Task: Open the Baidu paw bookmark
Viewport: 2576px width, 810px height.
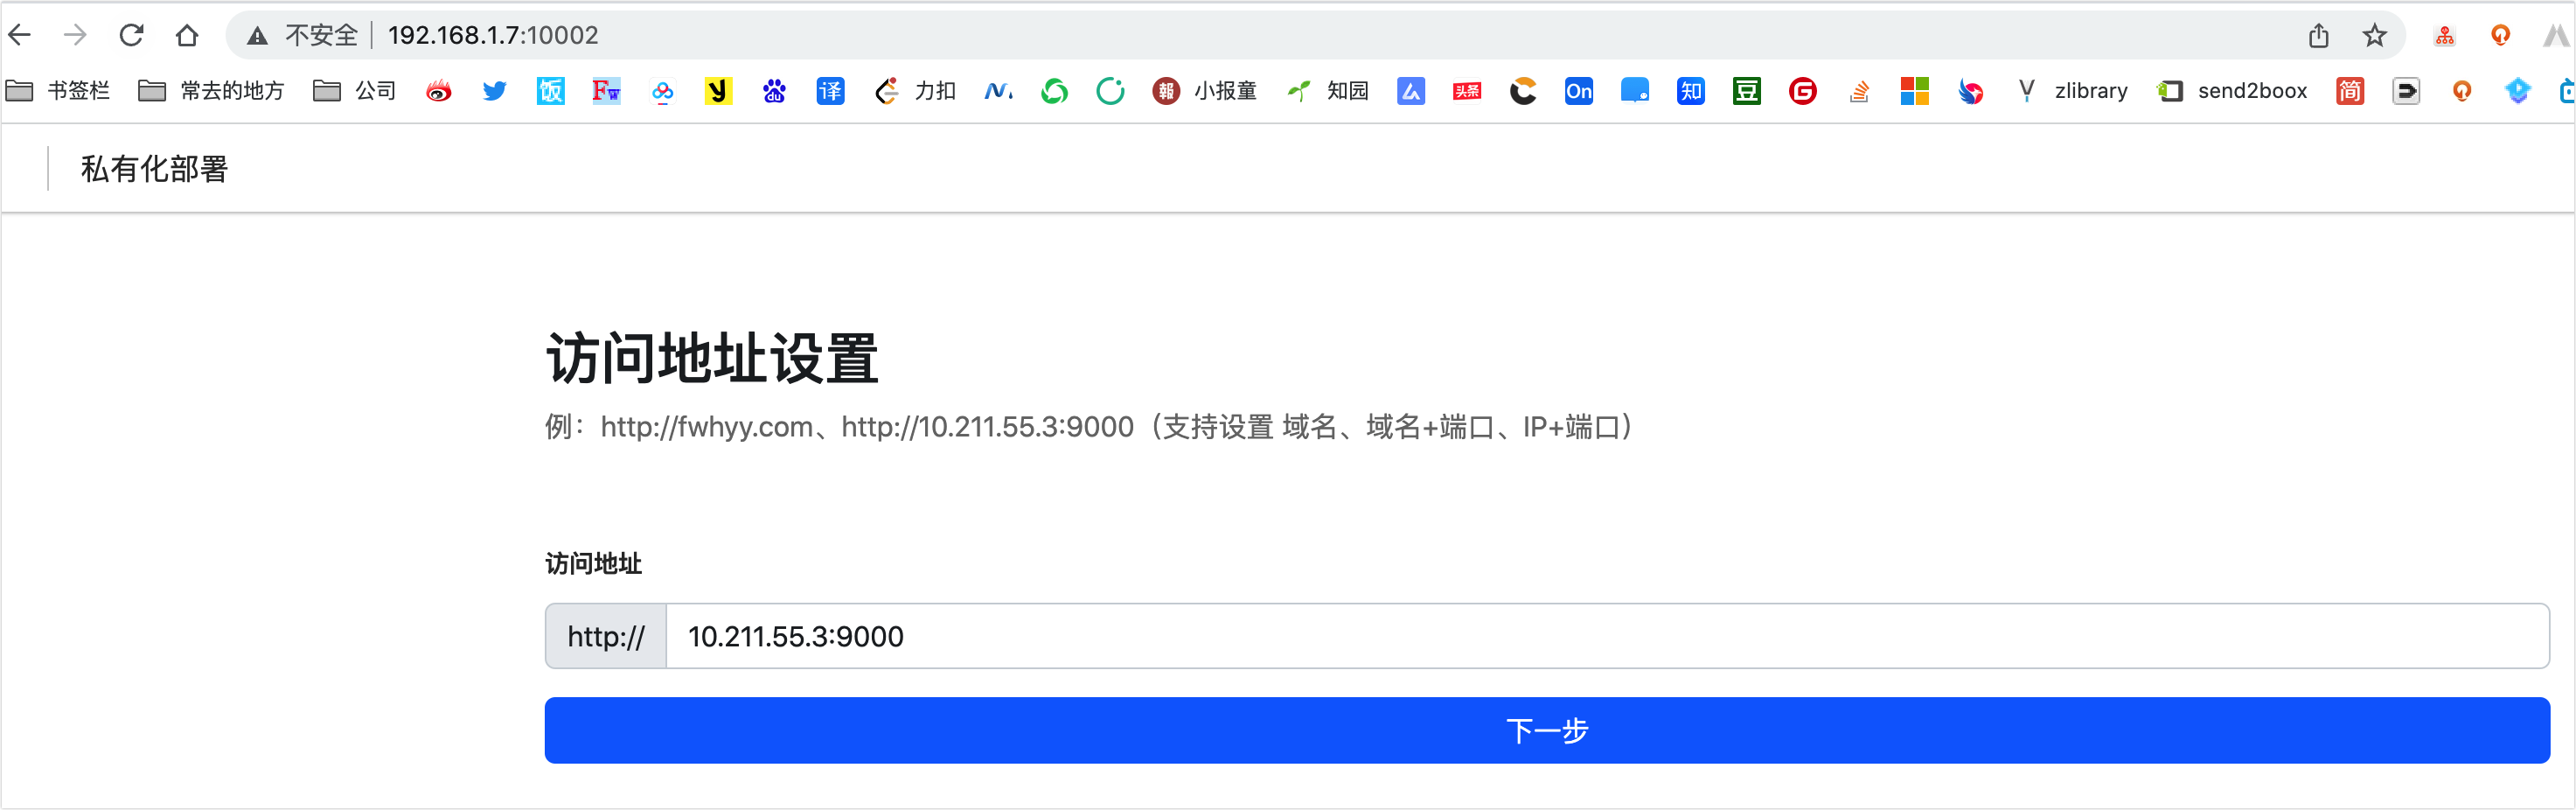Action: click(774, 91)
